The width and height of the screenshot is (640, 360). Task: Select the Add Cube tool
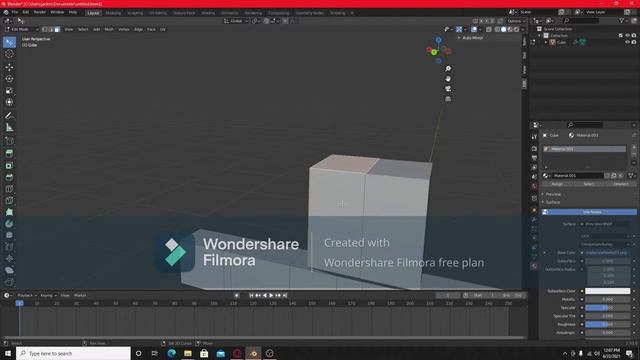(x=9, y=141)
